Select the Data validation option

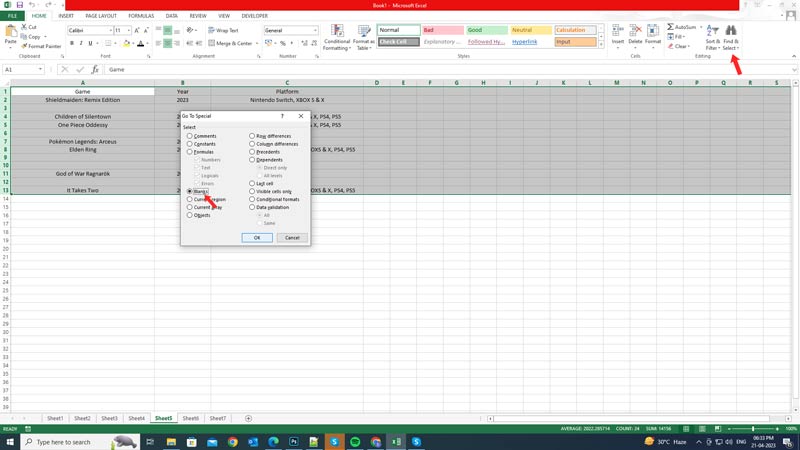point(252,207)
